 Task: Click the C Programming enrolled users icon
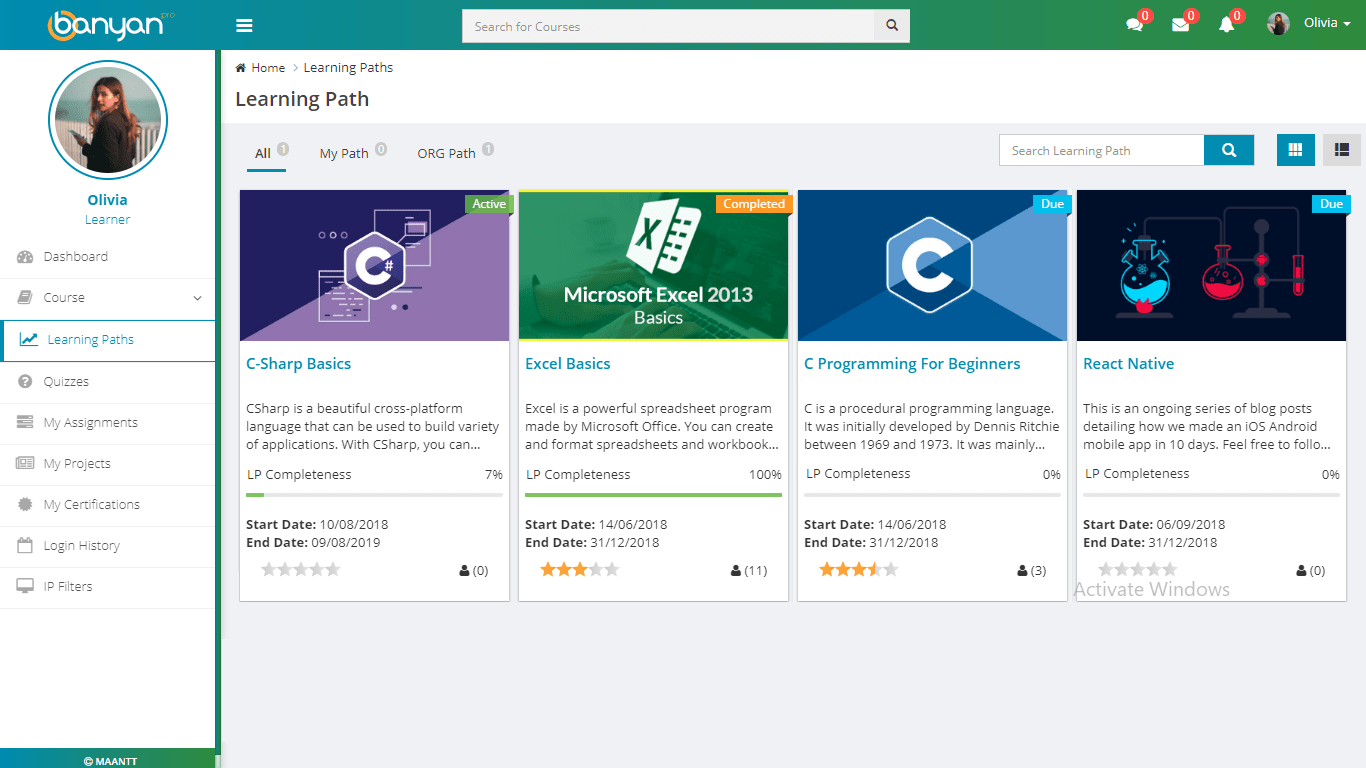click(1022, 571)
